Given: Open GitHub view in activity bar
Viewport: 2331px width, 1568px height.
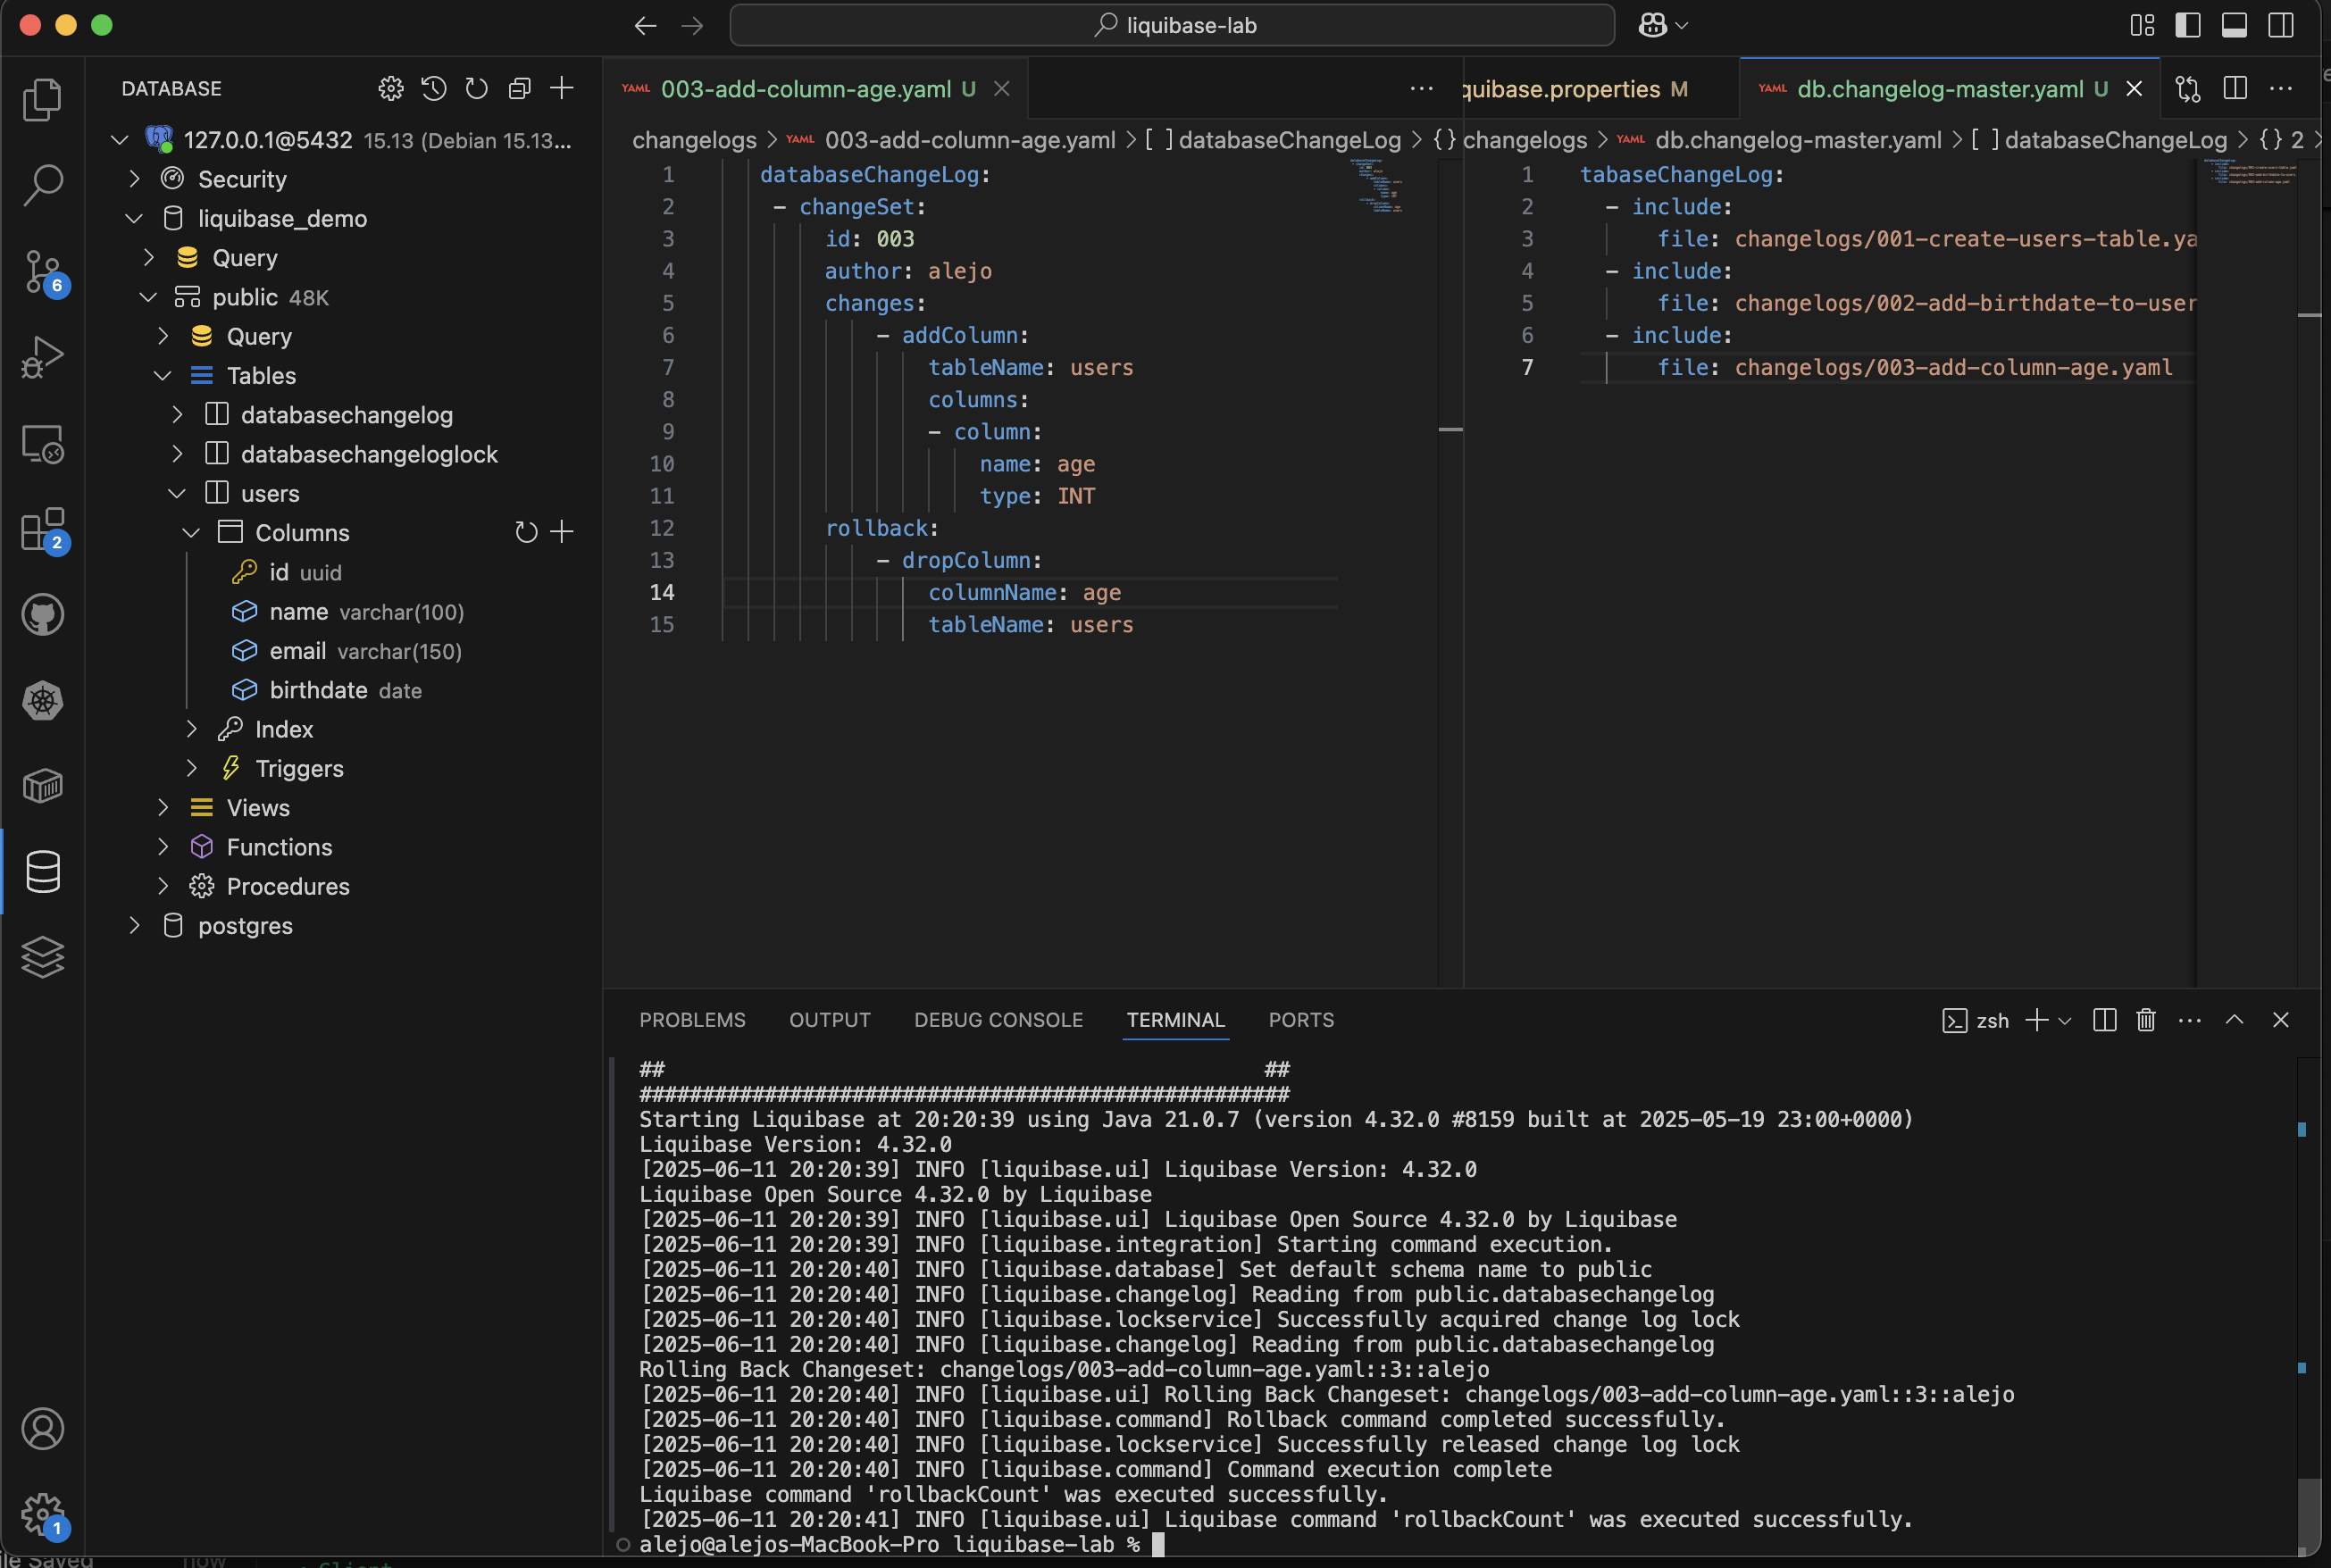Looking at the screenshot, I should pos(42,614).
